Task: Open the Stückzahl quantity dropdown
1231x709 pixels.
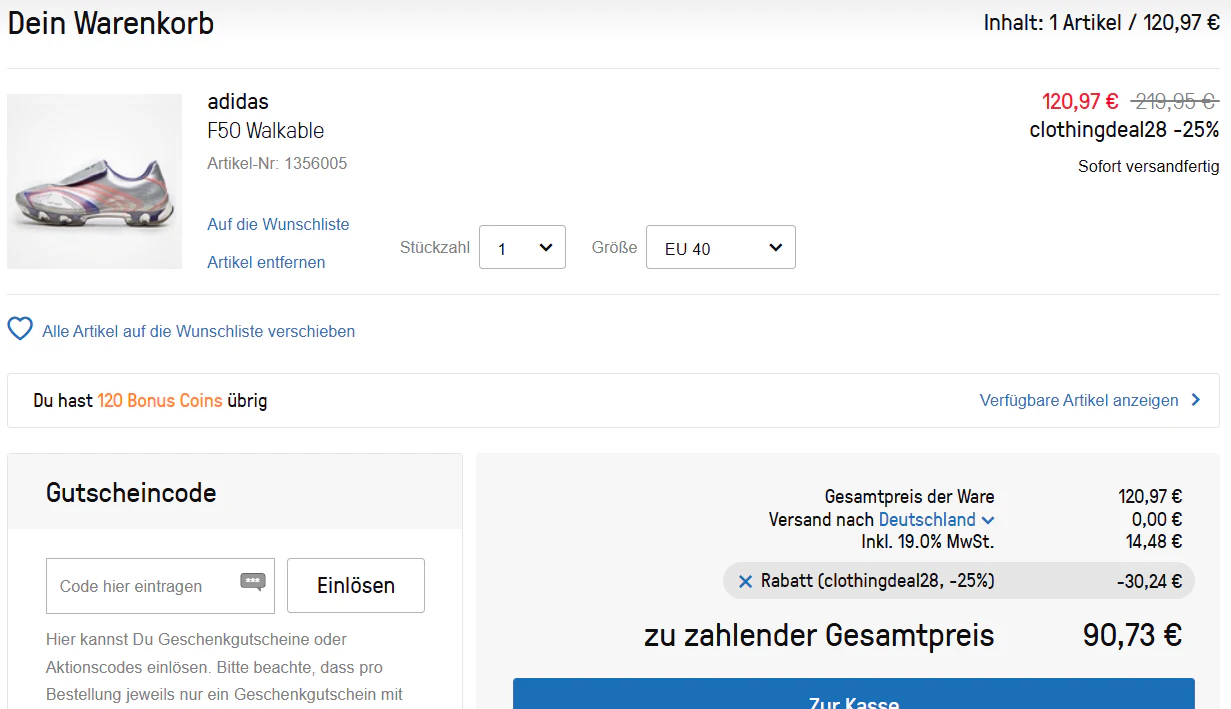Action: pos(522,247)
